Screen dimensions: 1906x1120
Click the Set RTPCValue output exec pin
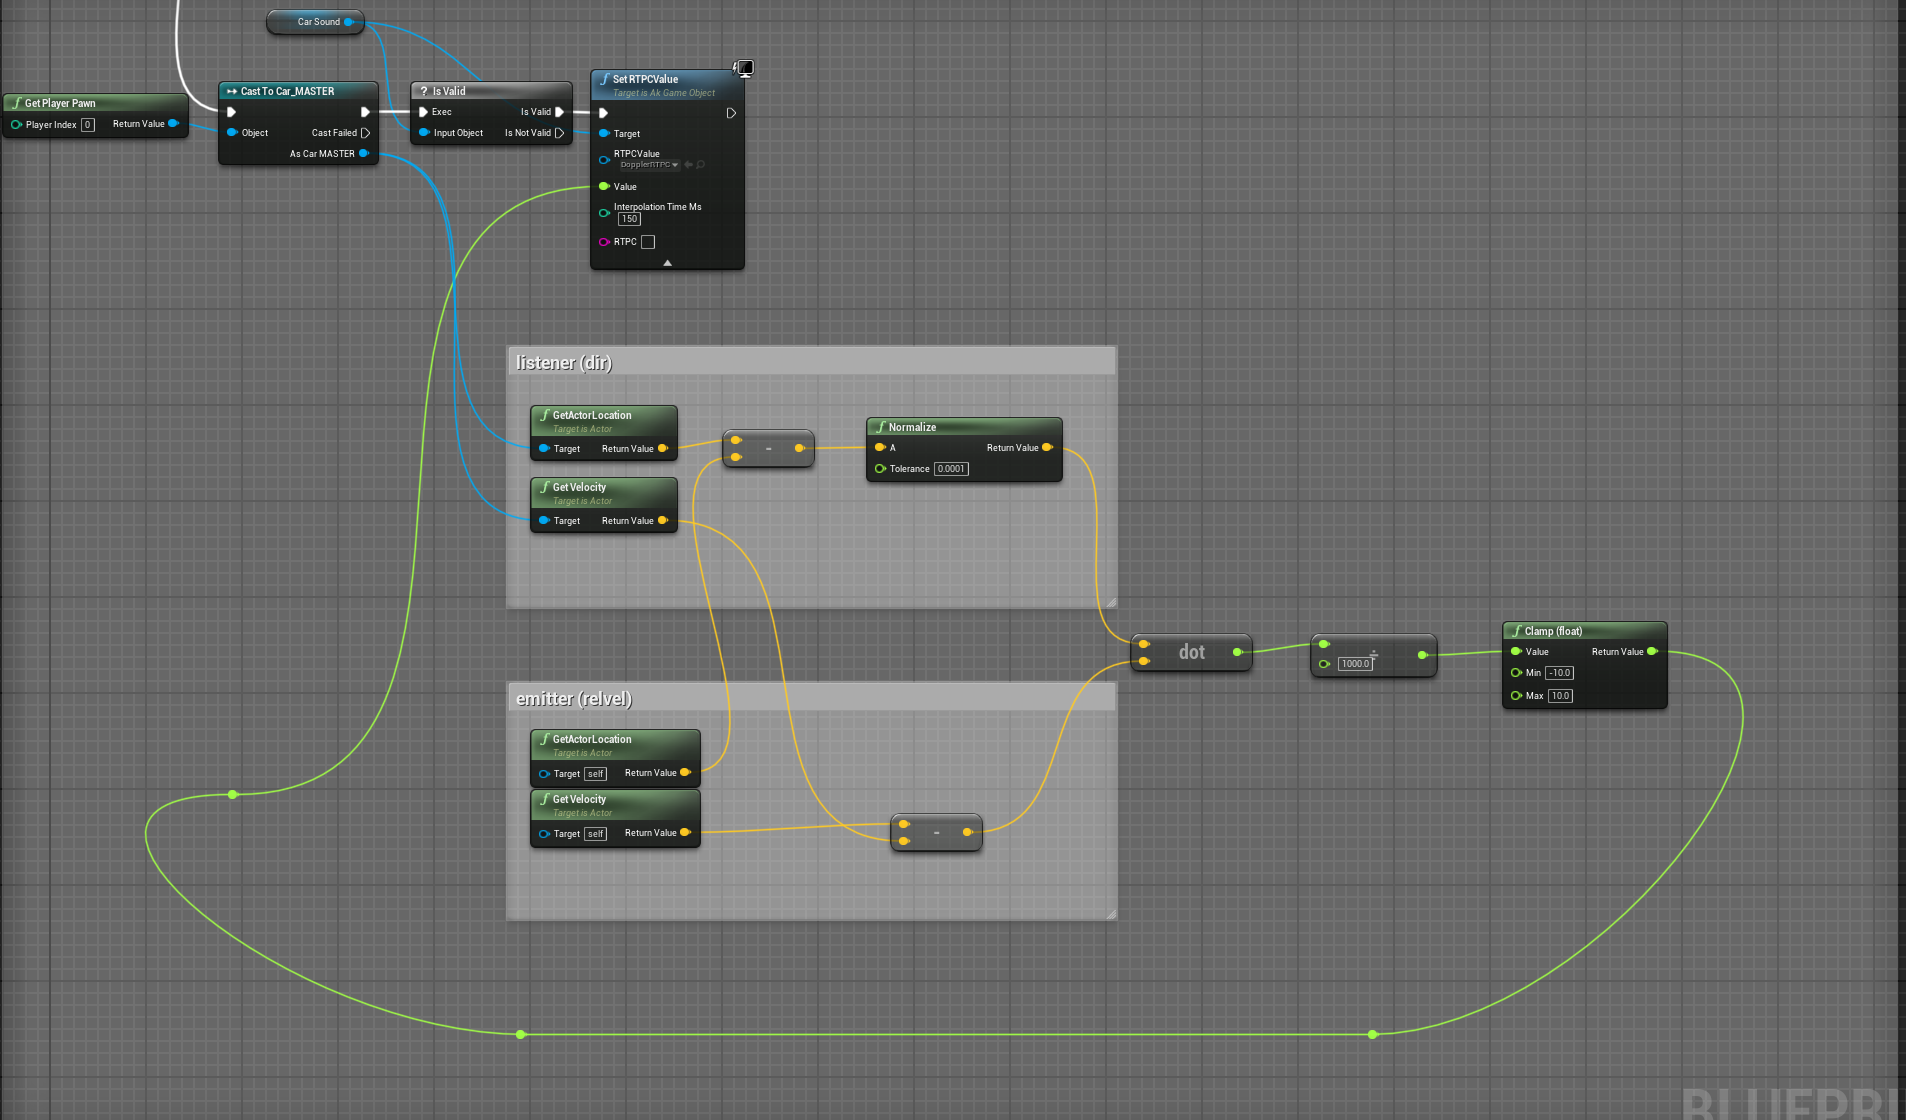pos(731,113)
